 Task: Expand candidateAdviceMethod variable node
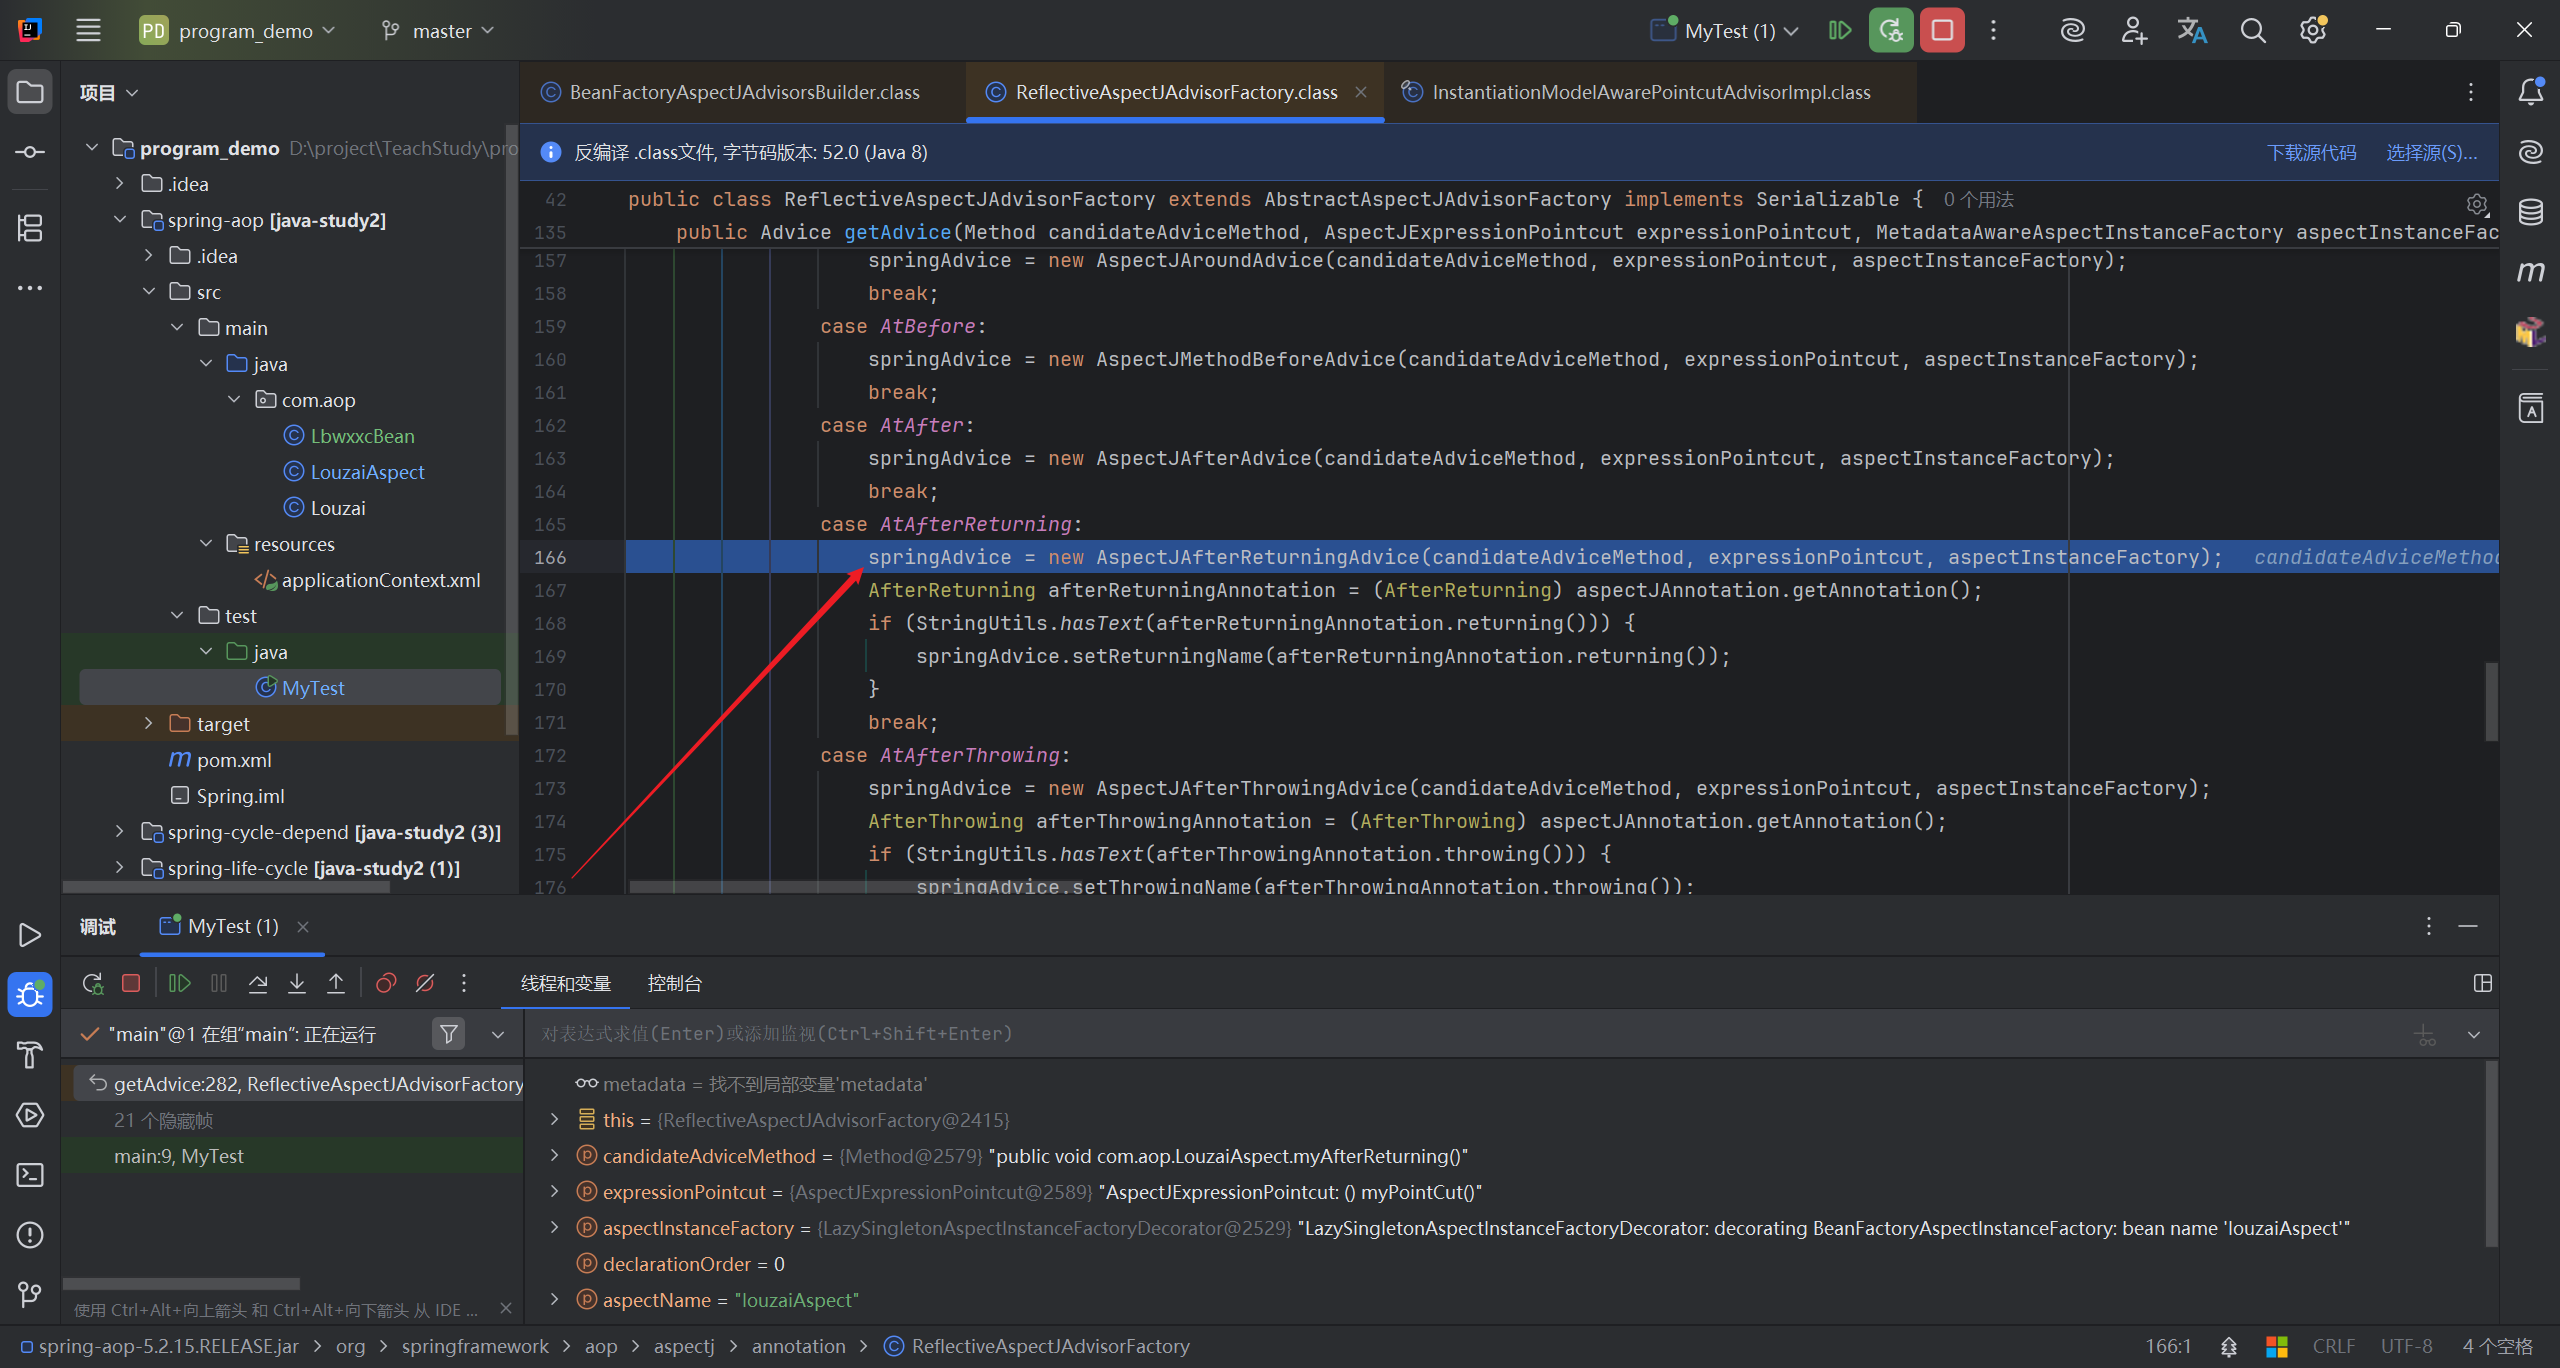tap(555, 1156)
